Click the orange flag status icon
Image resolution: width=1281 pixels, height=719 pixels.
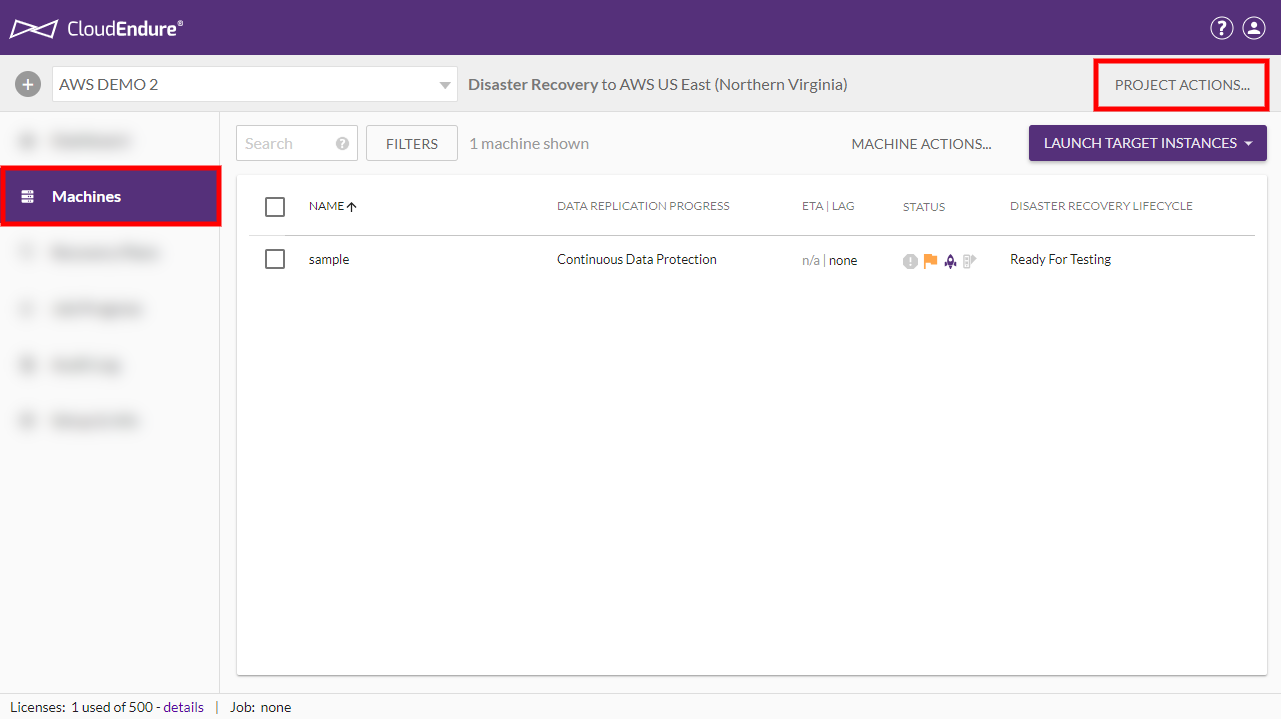[930, 261]
